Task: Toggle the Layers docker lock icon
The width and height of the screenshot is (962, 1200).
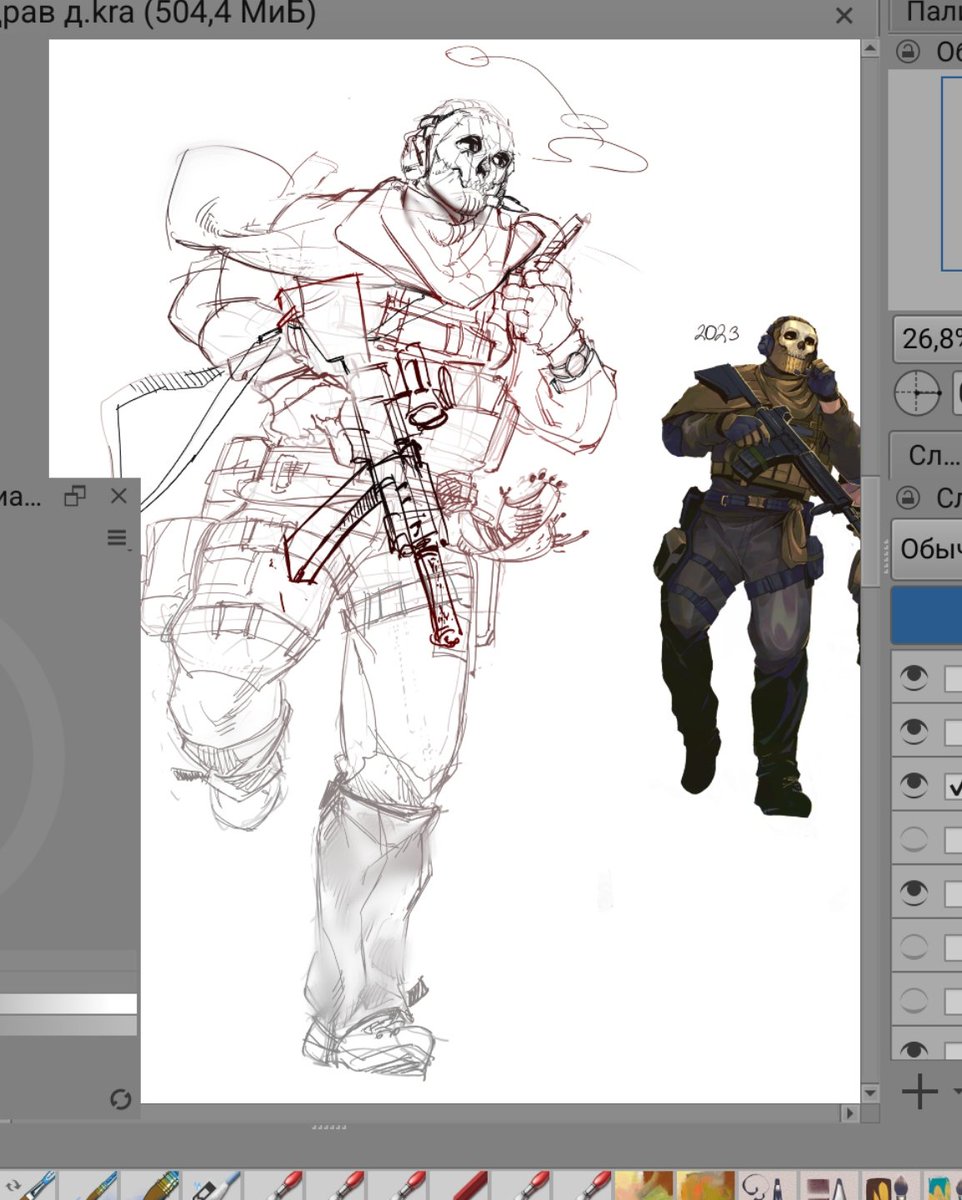Action: click(907, 498)
